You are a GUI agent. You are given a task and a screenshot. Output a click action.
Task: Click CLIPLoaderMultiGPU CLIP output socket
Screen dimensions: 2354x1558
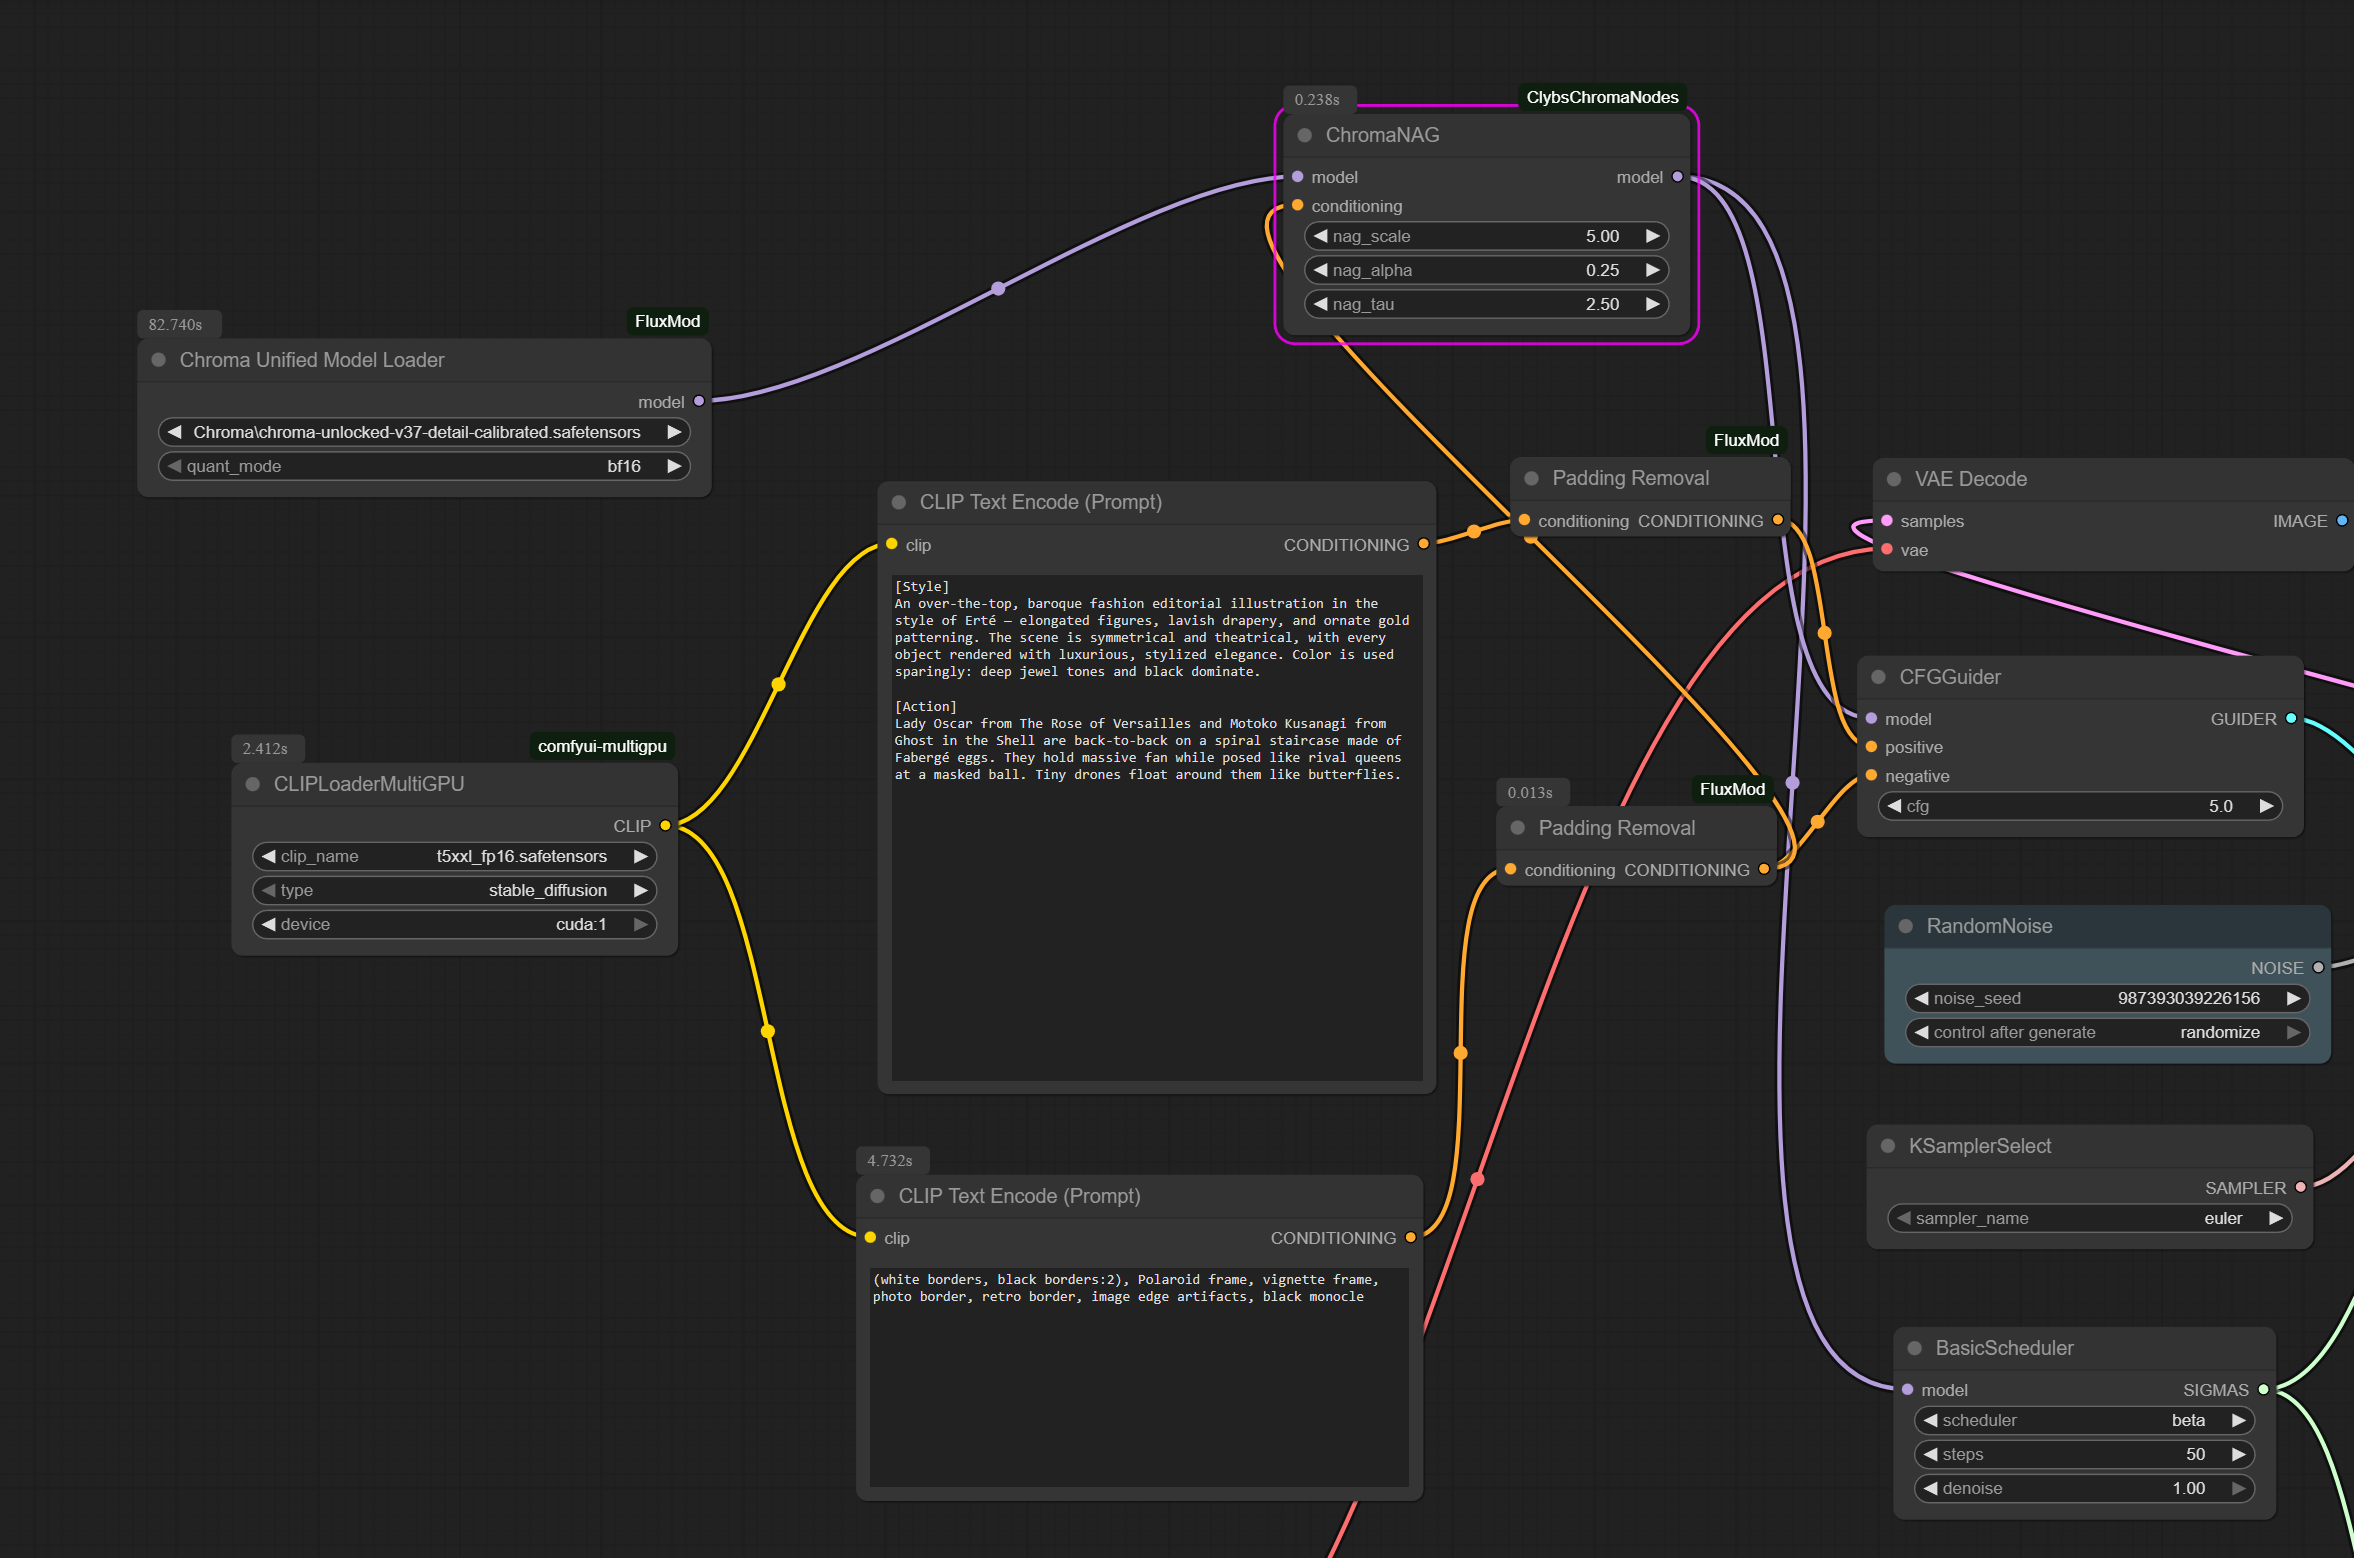click(x=665, y=826)
